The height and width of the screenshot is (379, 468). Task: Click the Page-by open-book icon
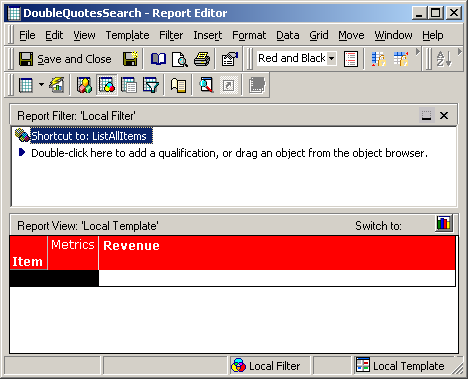click(x=178, y=85)
